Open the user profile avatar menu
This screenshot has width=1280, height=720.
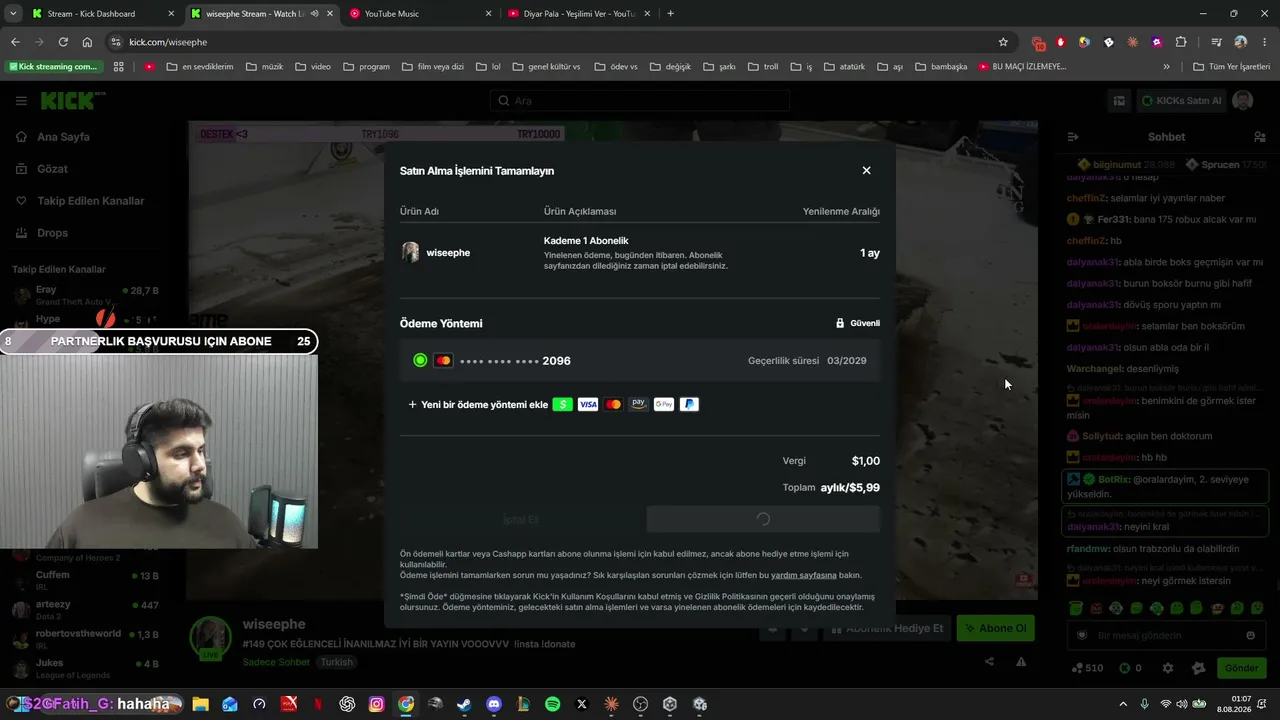click(x=1243, y=101)
